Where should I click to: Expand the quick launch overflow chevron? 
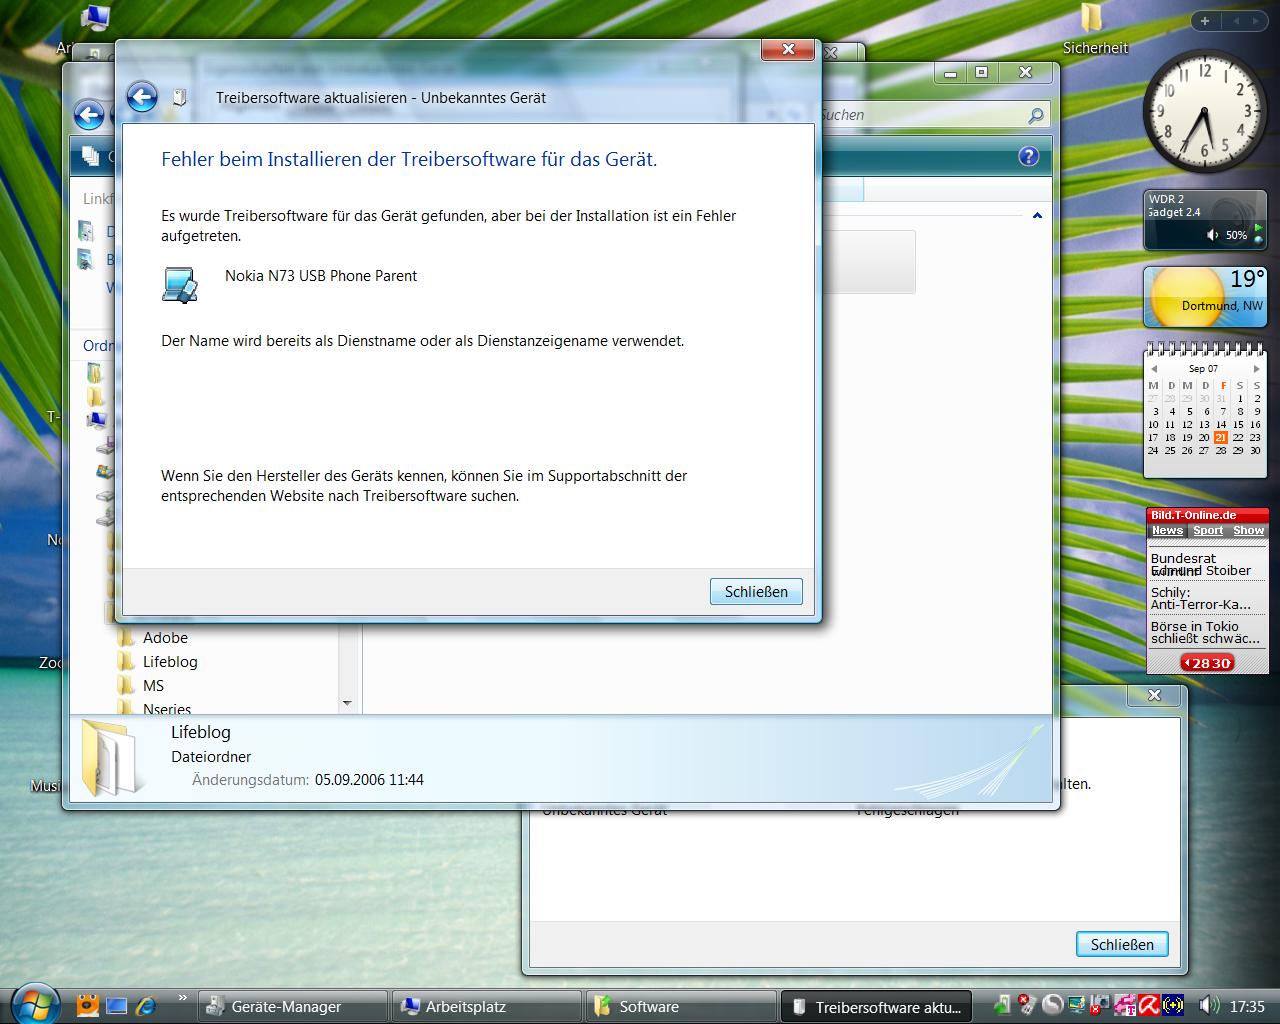(182, 998)
